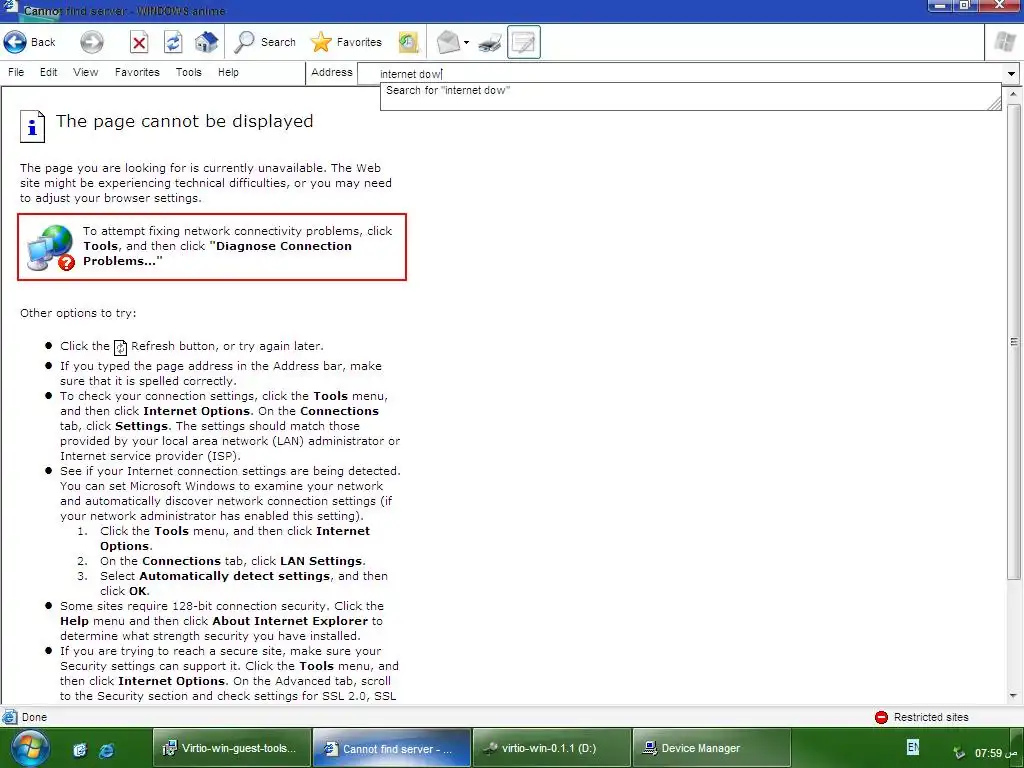Click the grey Forward arrow button
This screenshot has width=1024, height=768.
click(91, 42)
